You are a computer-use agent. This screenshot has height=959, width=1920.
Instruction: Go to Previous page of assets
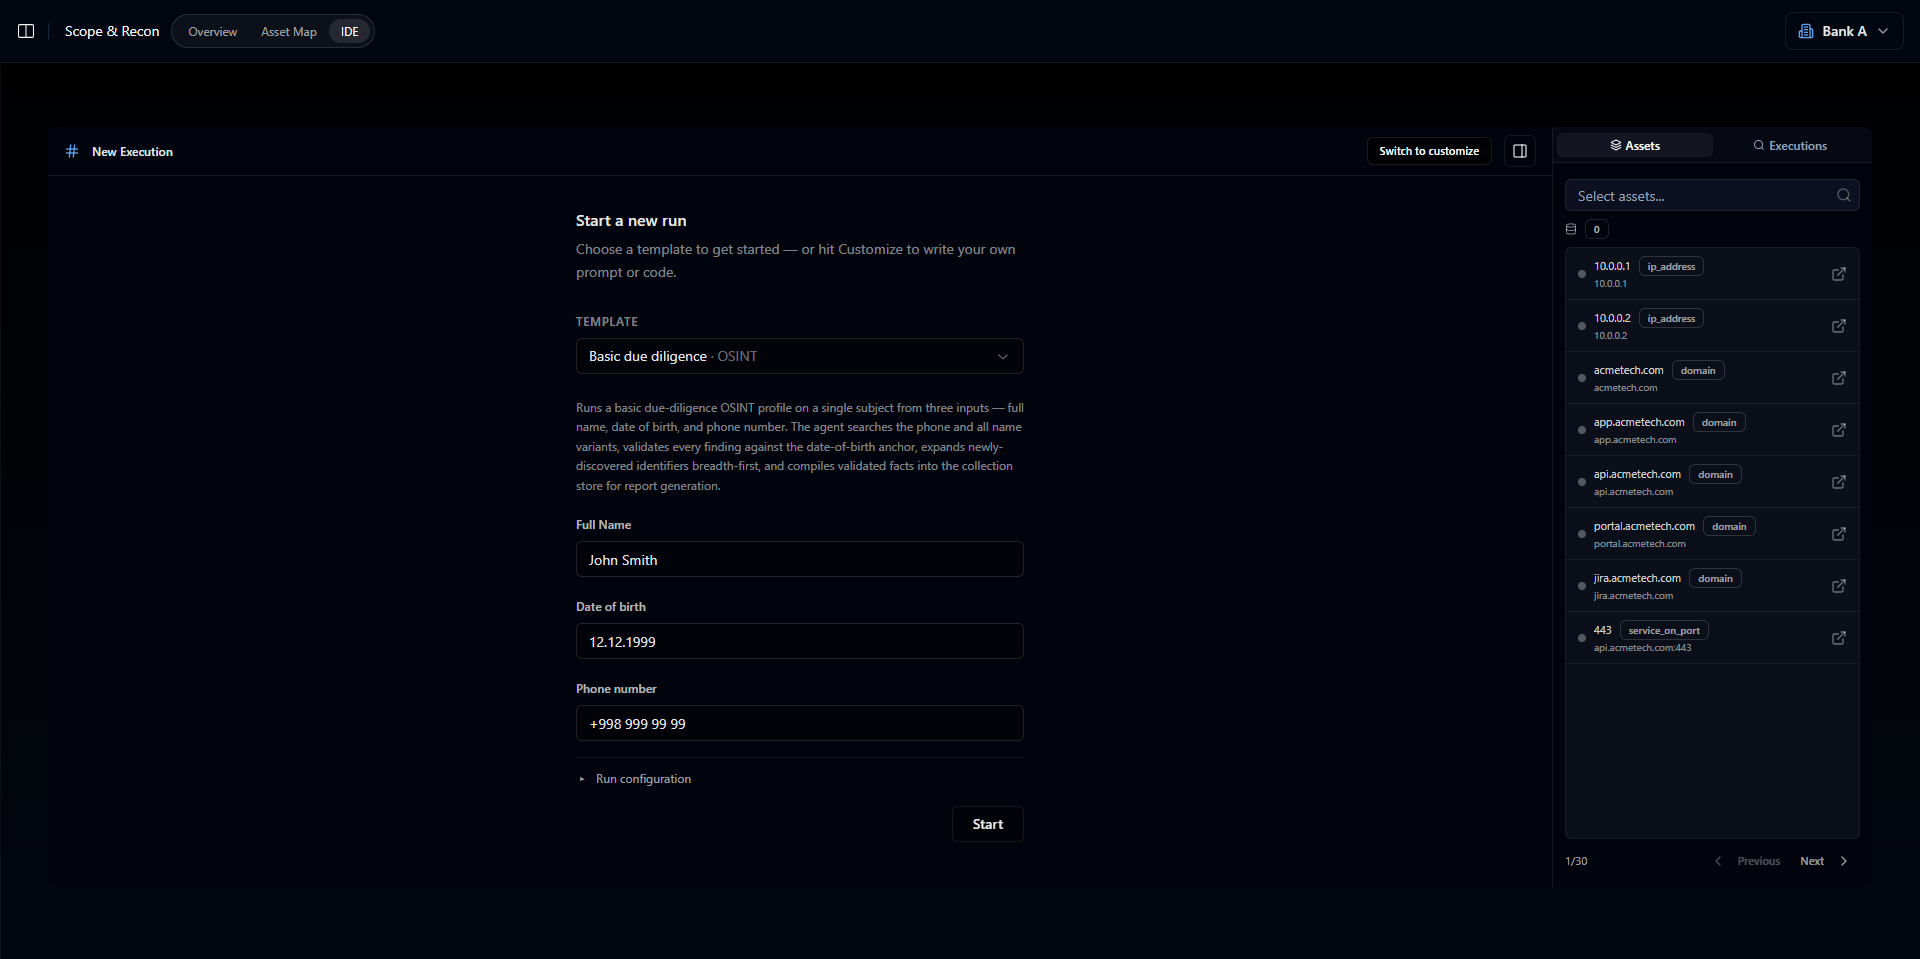coord(1747,861)
